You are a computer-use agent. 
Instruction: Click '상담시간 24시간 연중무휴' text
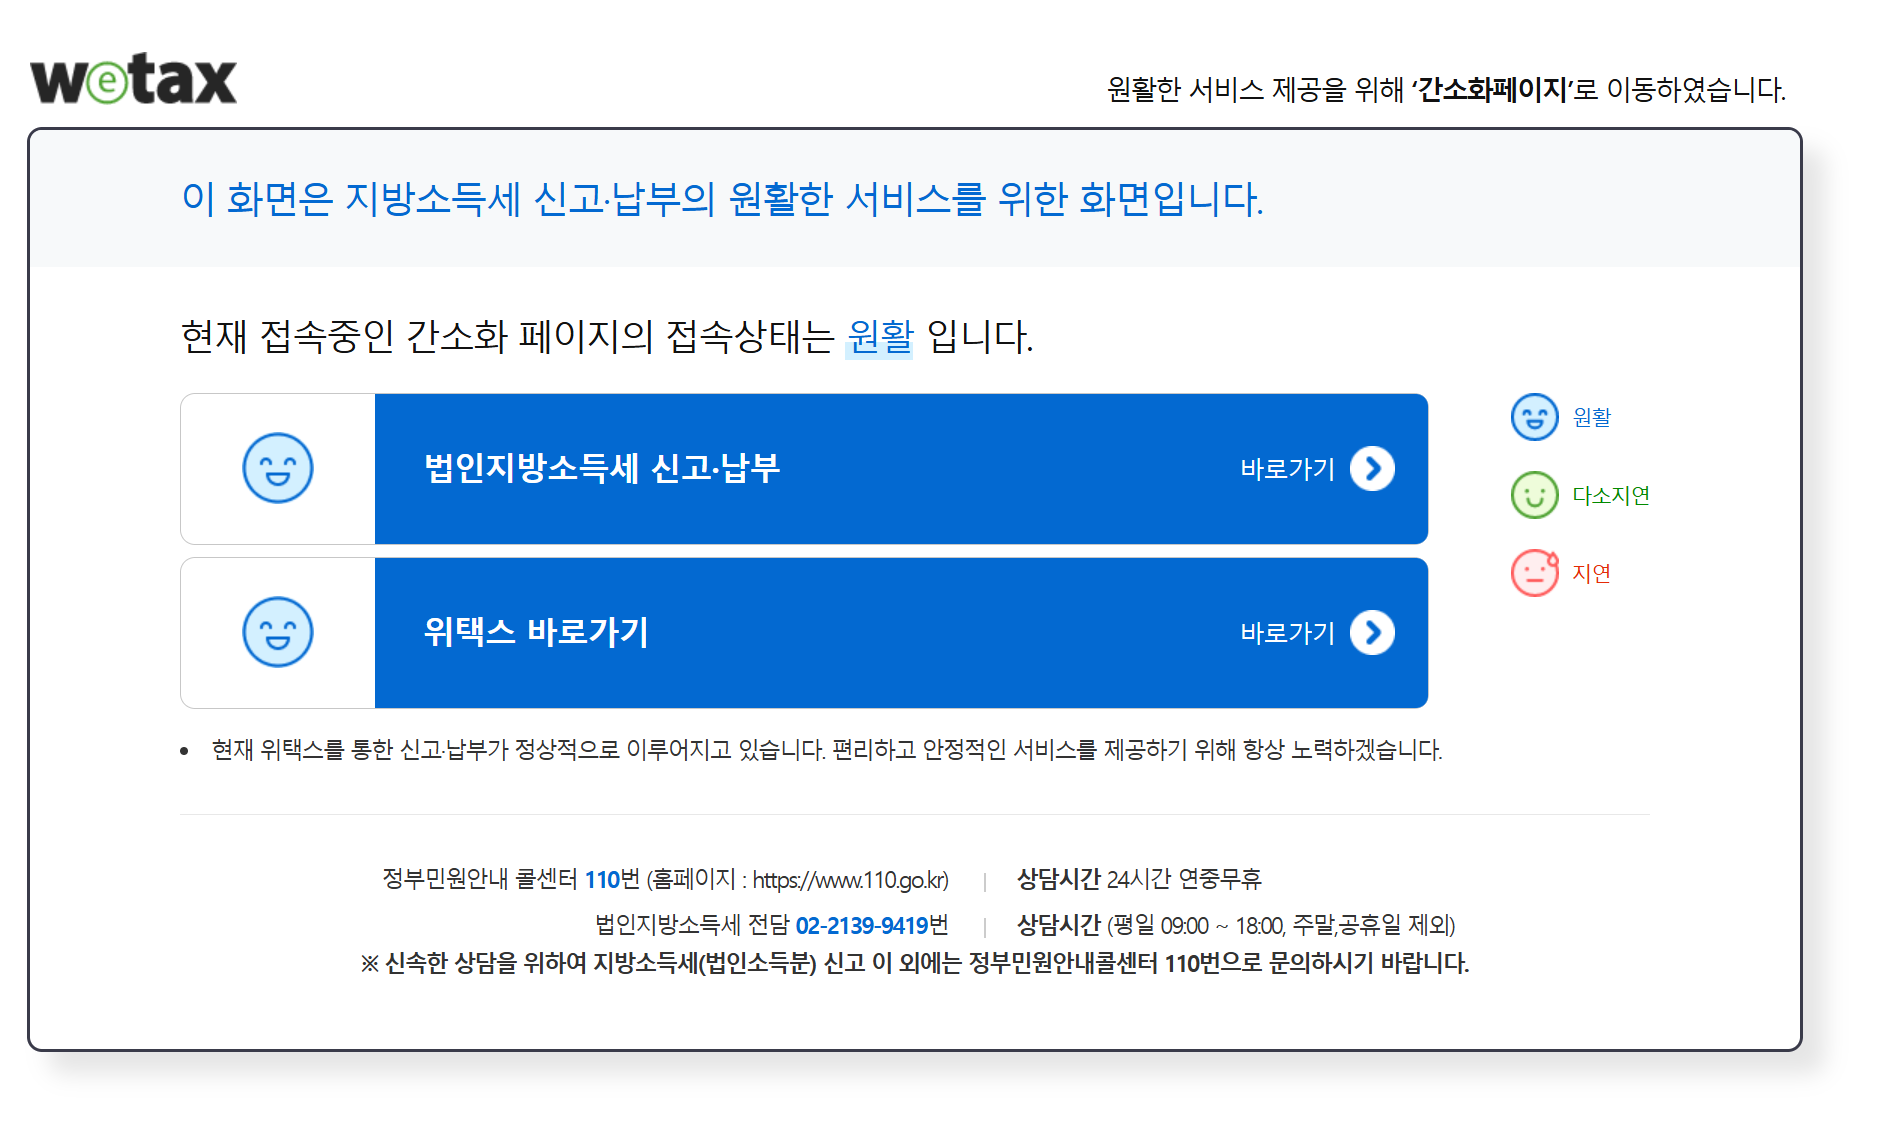[x=1139, y=879]
